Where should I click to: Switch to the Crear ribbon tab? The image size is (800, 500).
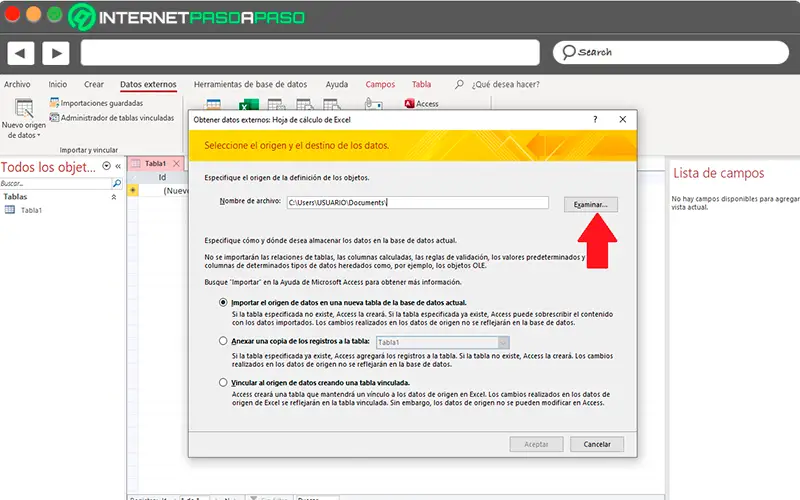pos(94,84)
